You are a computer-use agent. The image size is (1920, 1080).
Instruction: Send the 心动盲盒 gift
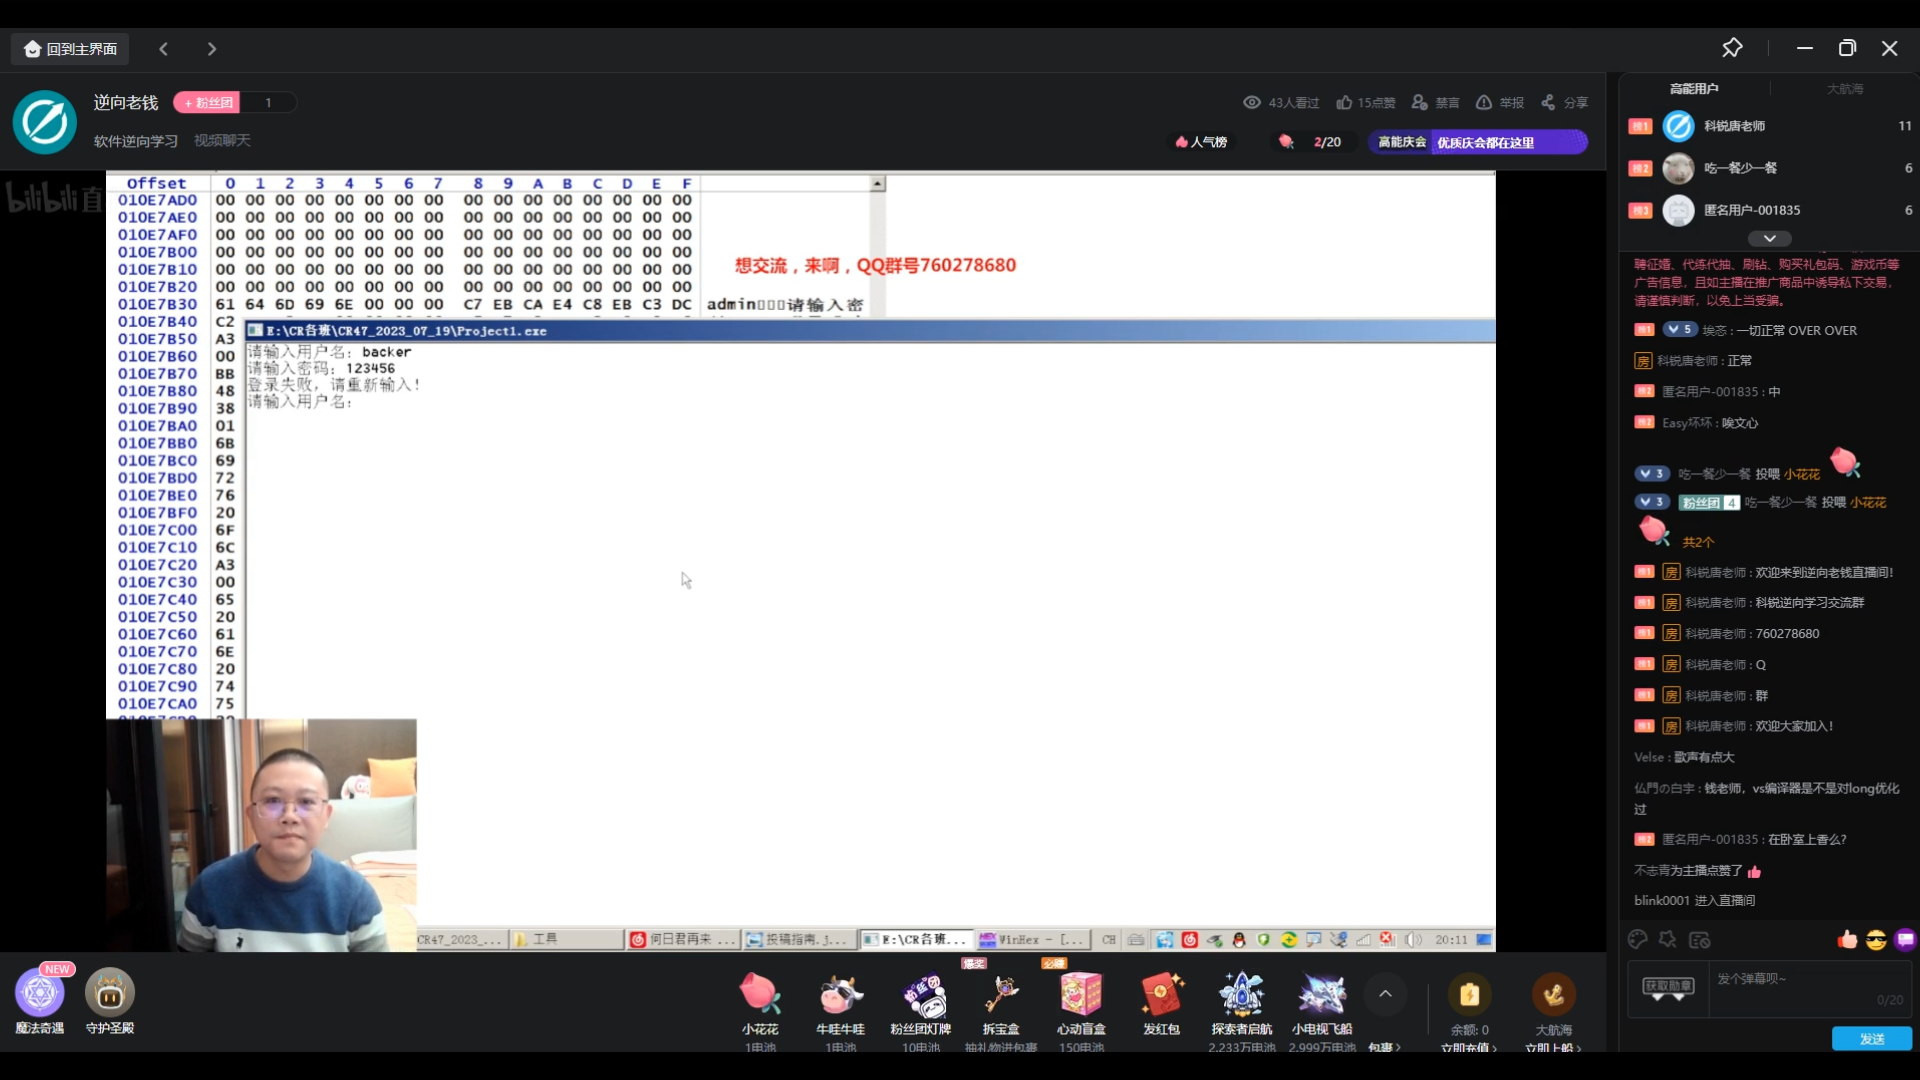pyautogui.click(x=1081, y=1008)
